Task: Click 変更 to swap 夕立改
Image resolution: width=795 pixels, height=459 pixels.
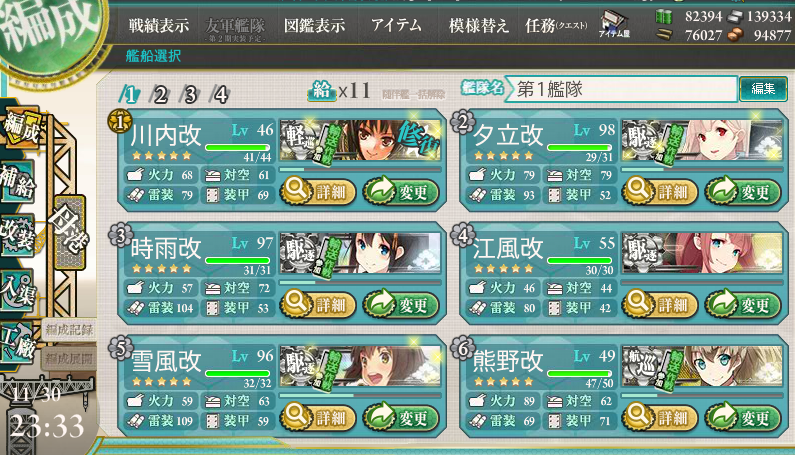Action: 743,192
